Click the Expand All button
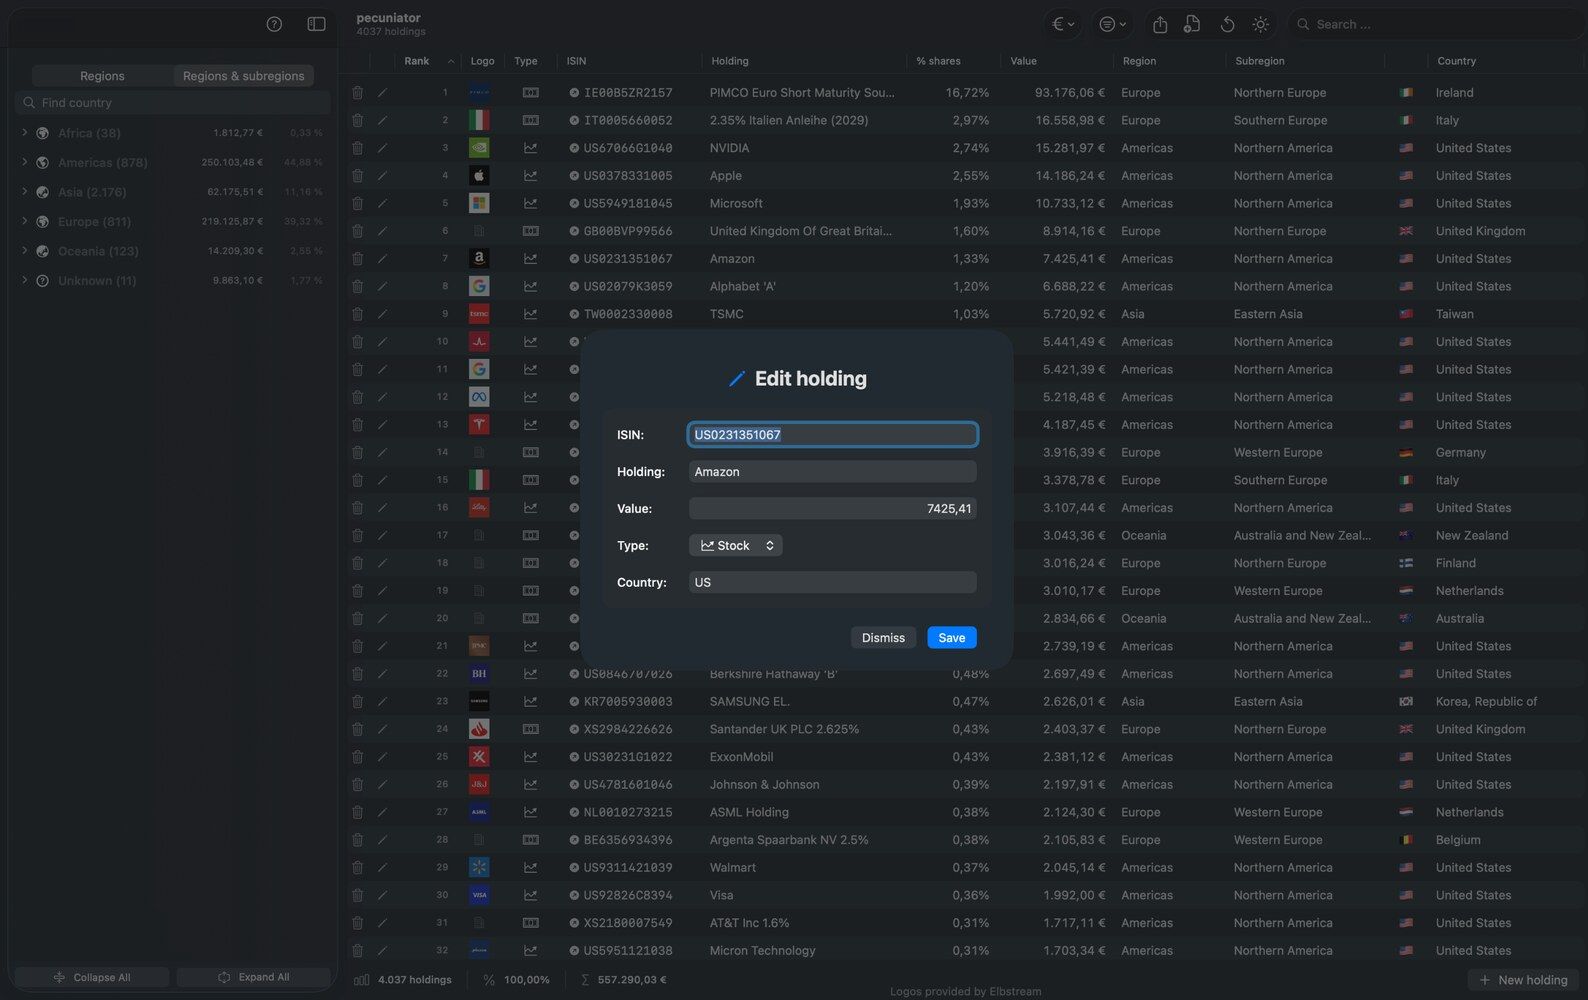 point(254,978)
